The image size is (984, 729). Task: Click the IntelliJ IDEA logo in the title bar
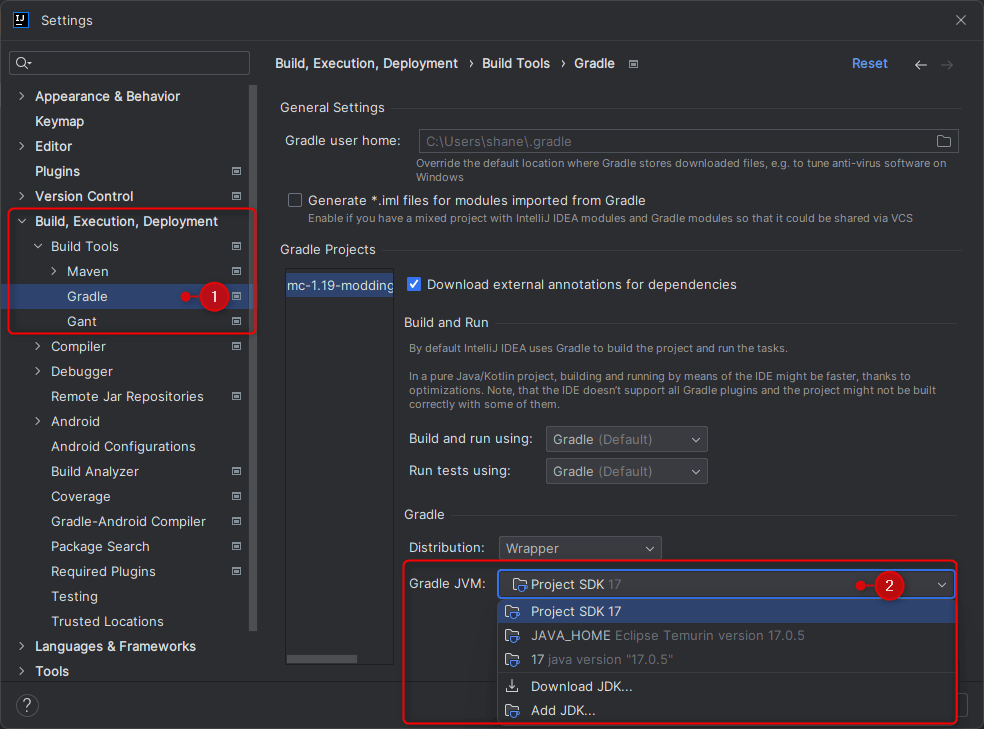click(x=21, y=20)
